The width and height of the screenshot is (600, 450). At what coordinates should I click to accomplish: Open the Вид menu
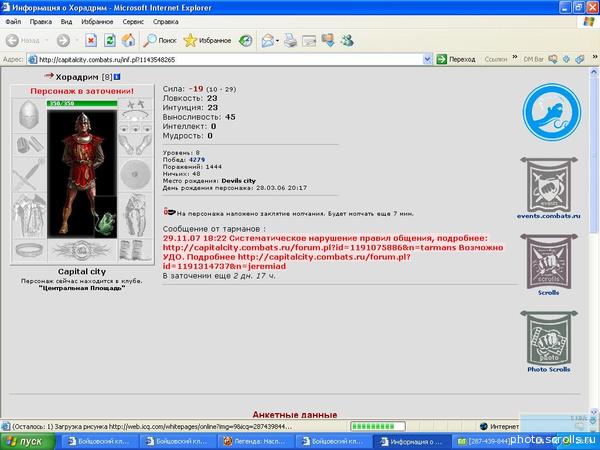[x=66, y=22]
